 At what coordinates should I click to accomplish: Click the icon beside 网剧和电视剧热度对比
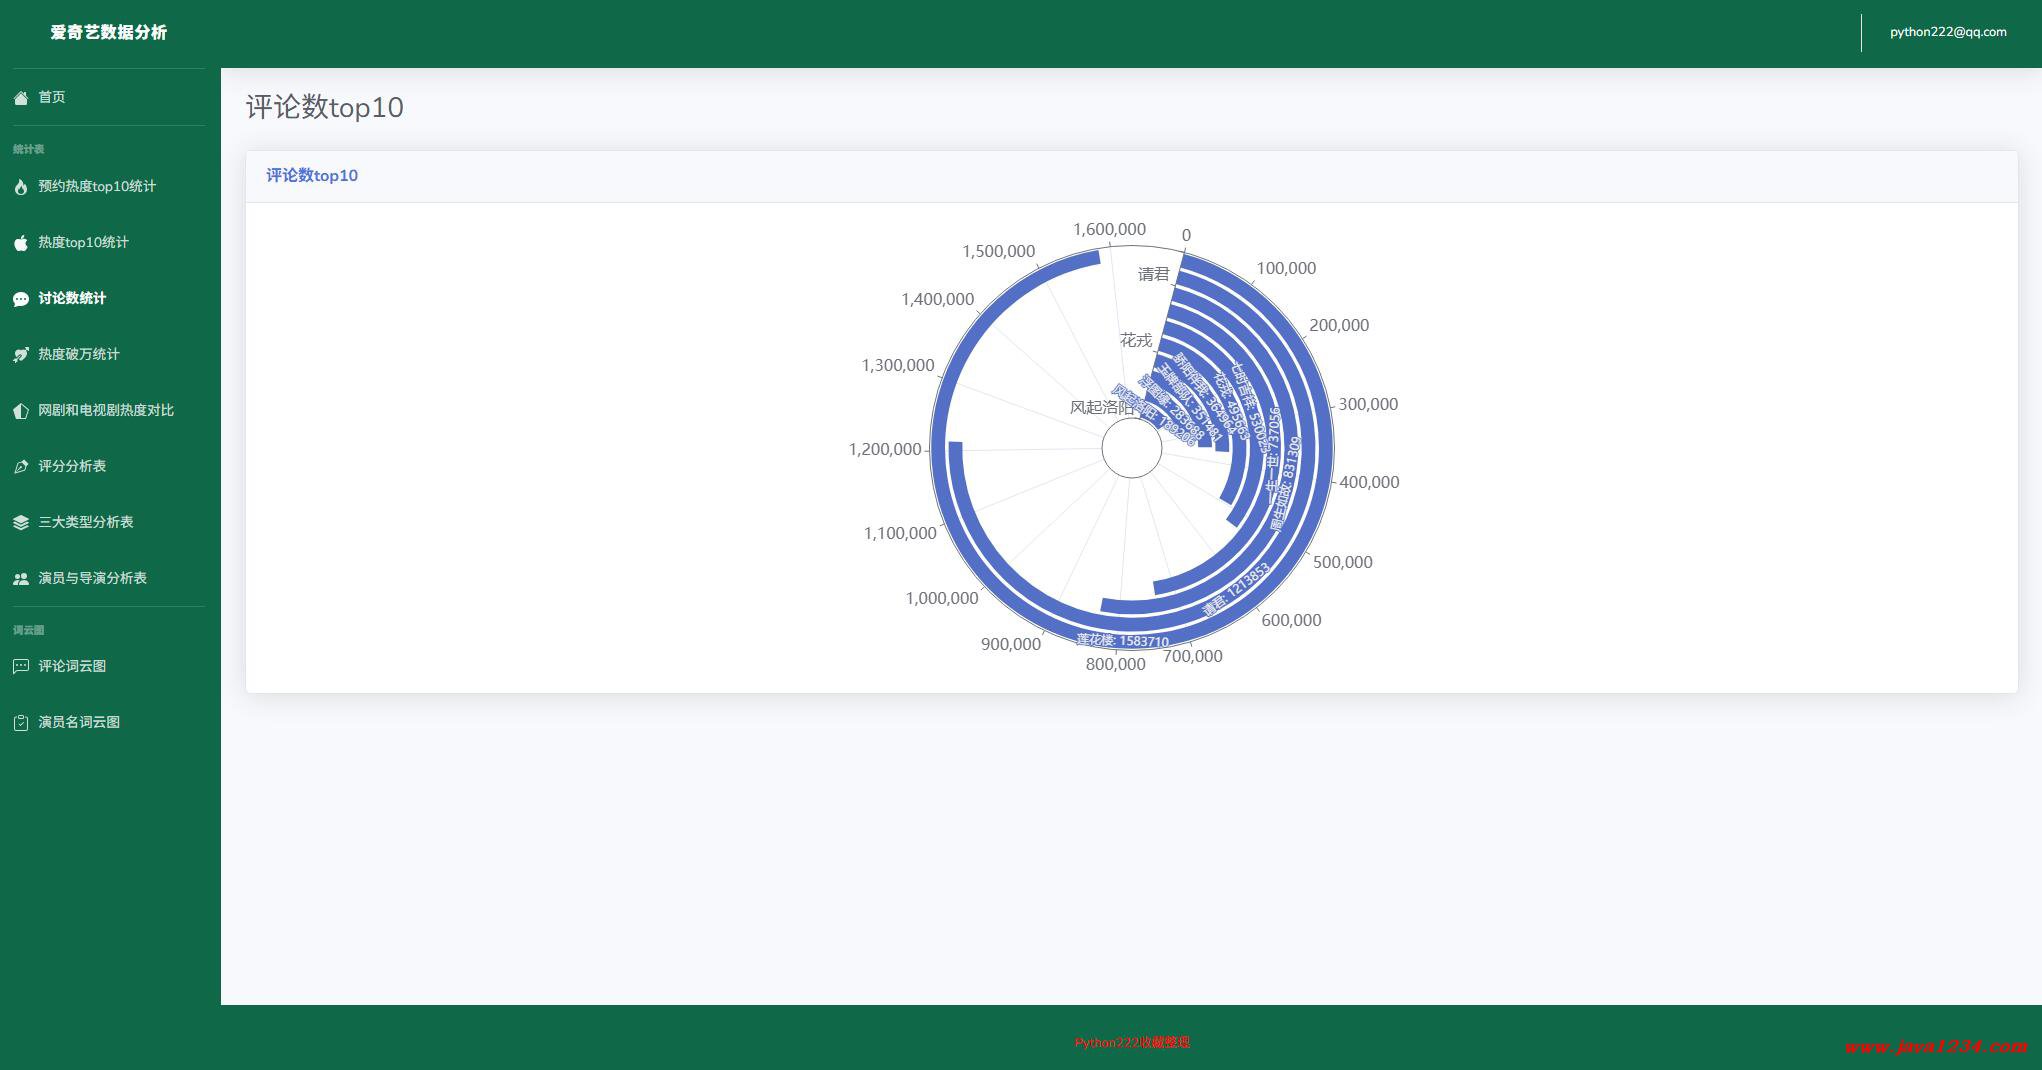pos(20,411)
